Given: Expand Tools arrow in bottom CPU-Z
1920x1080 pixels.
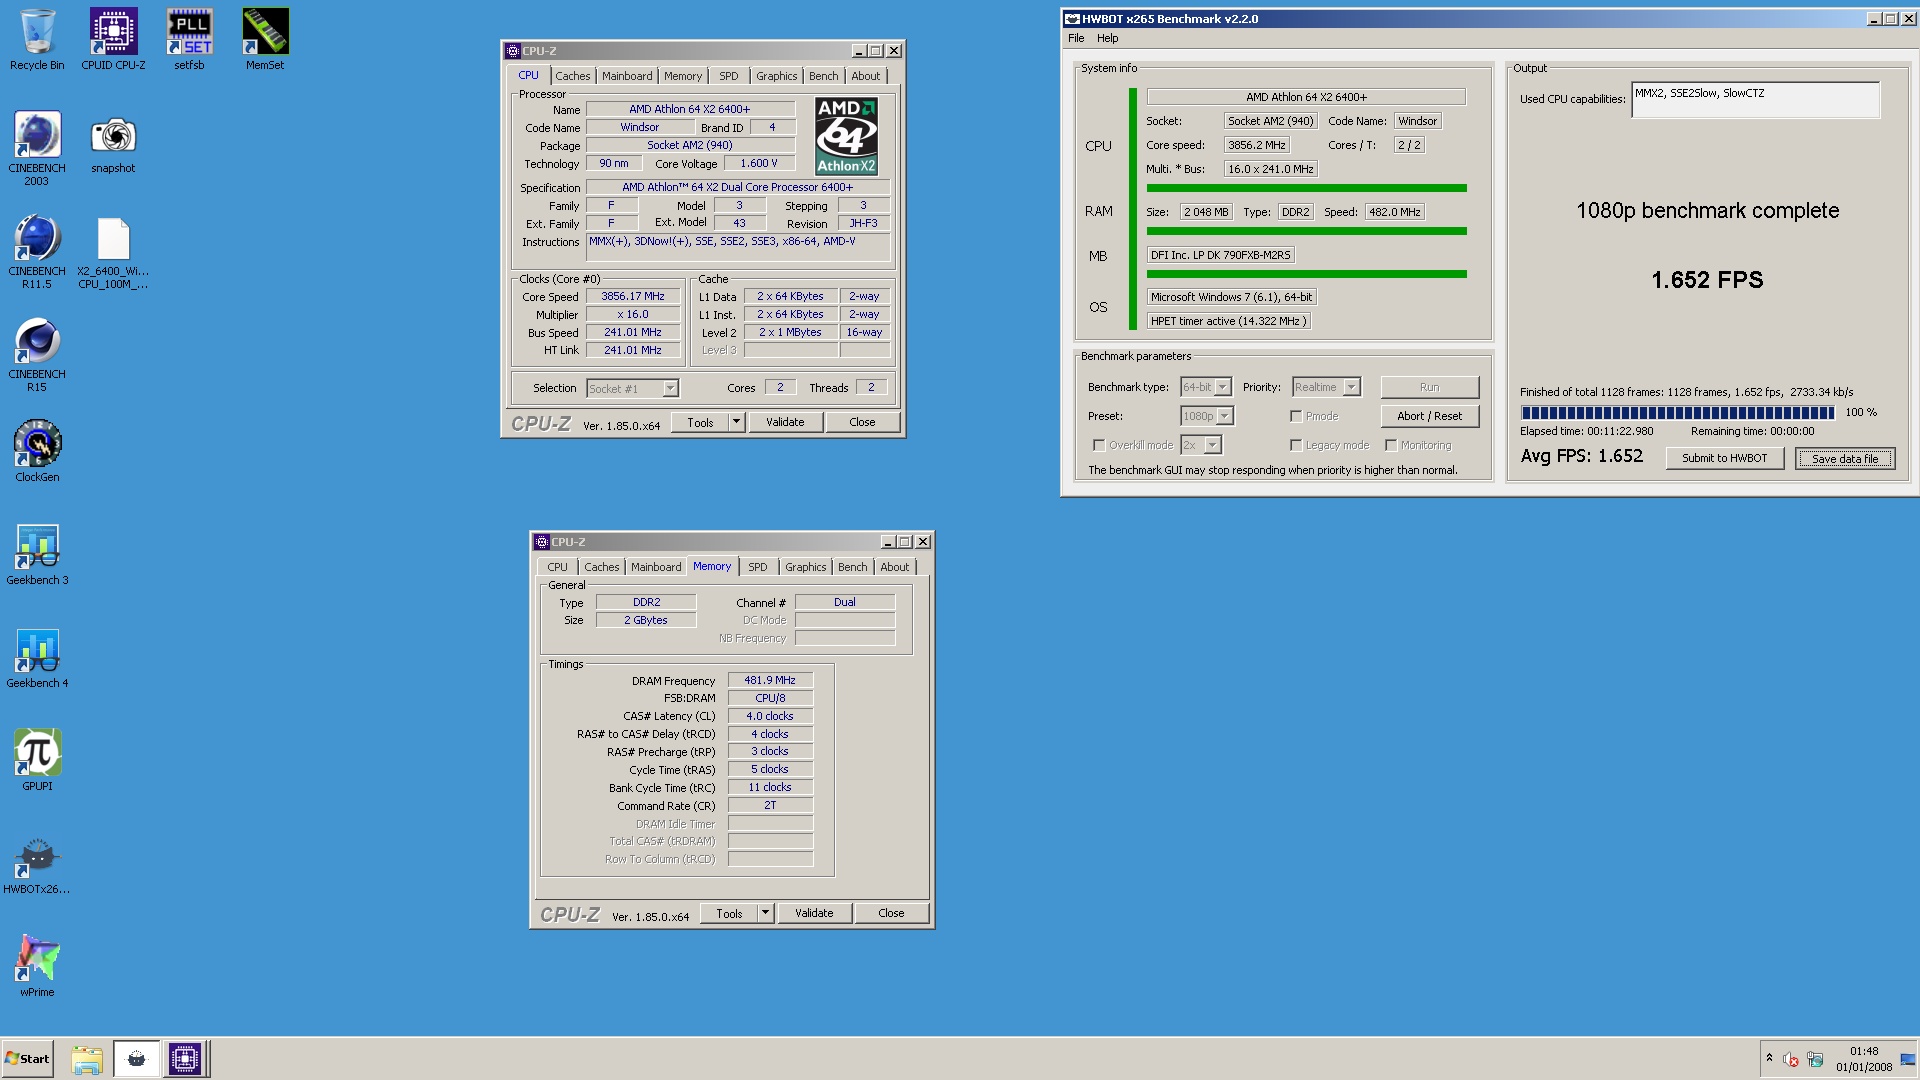Looking at the screenshot, I should (765, 913).
